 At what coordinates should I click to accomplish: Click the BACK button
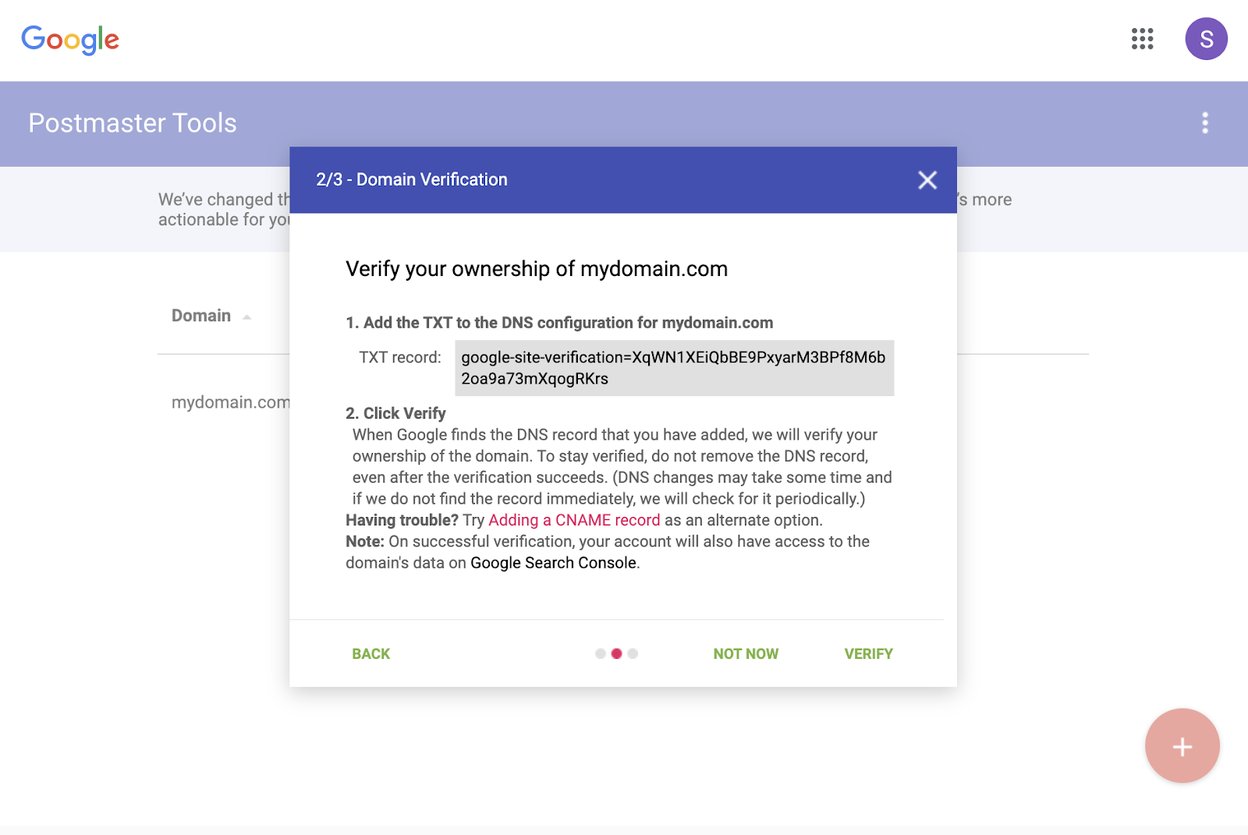[370, 653]
